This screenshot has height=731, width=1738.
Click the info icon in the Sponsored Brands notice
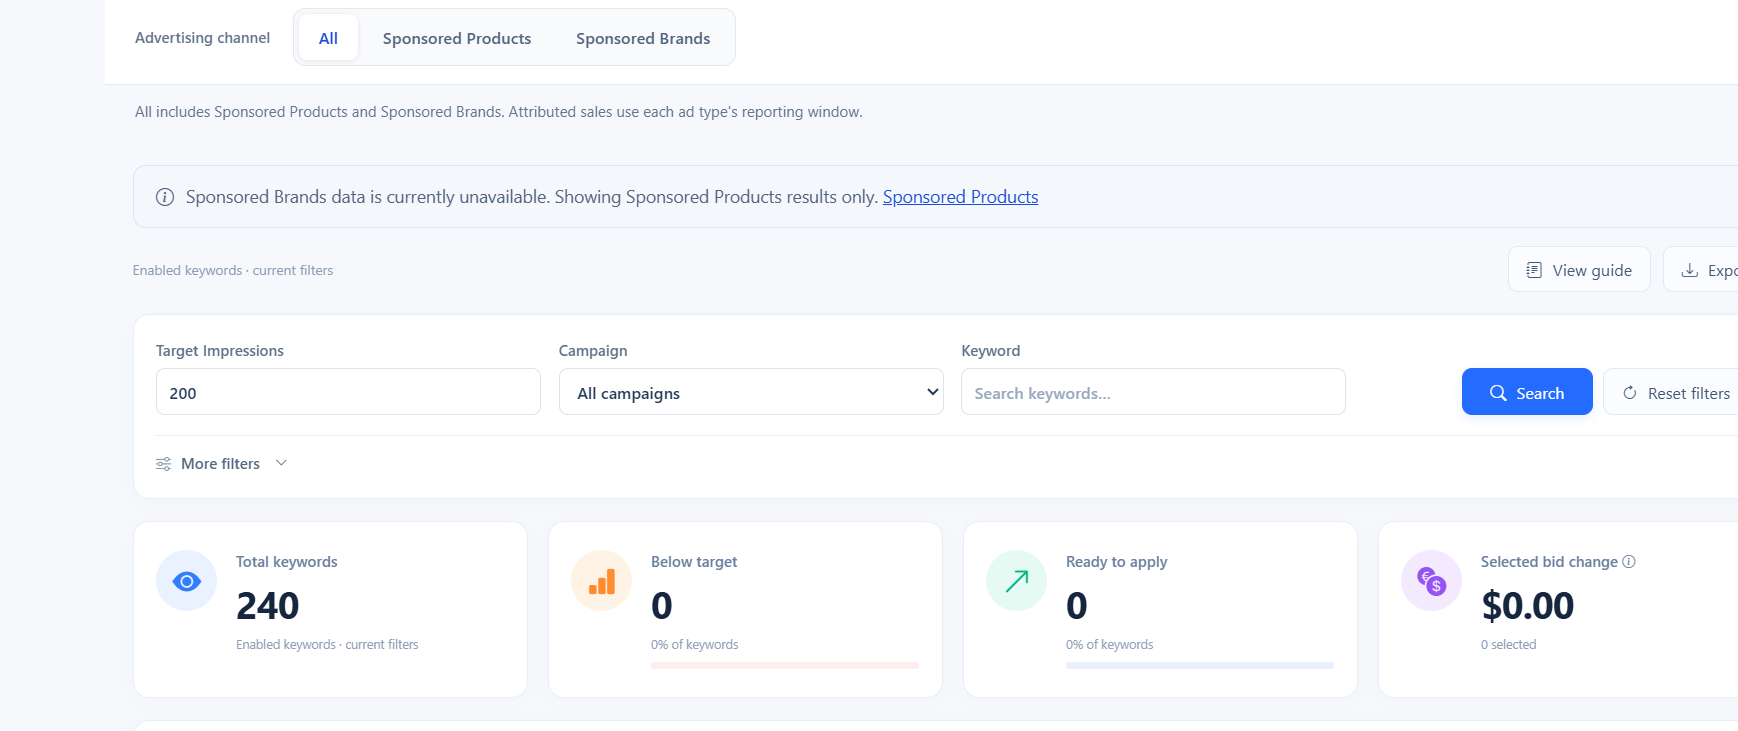[x=165, y=197]
